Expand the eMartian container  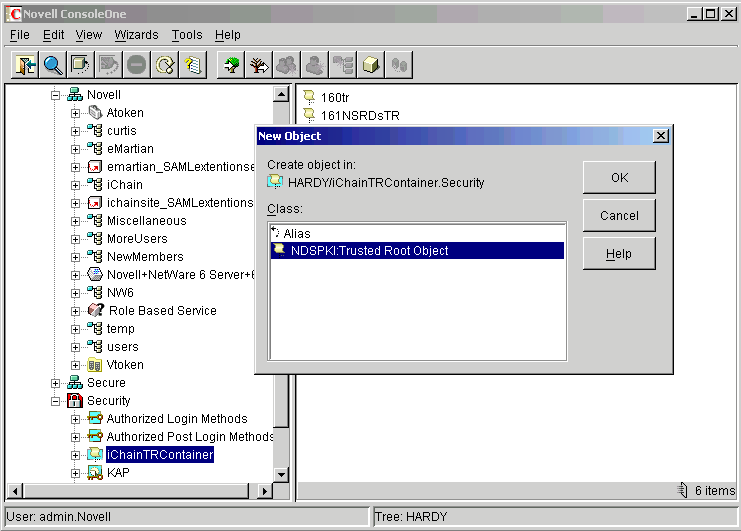(x=75, y=149)
